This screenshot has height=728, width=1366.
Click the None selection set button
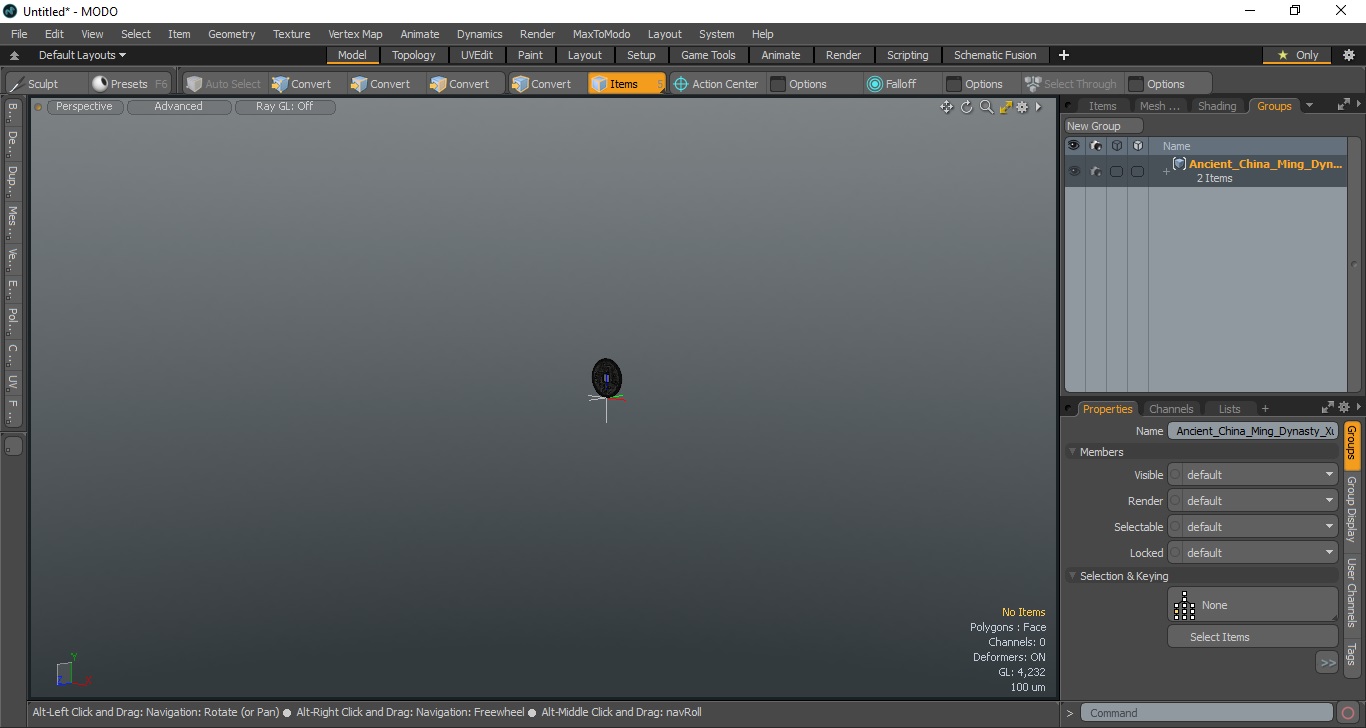(x=1253, y=605)
